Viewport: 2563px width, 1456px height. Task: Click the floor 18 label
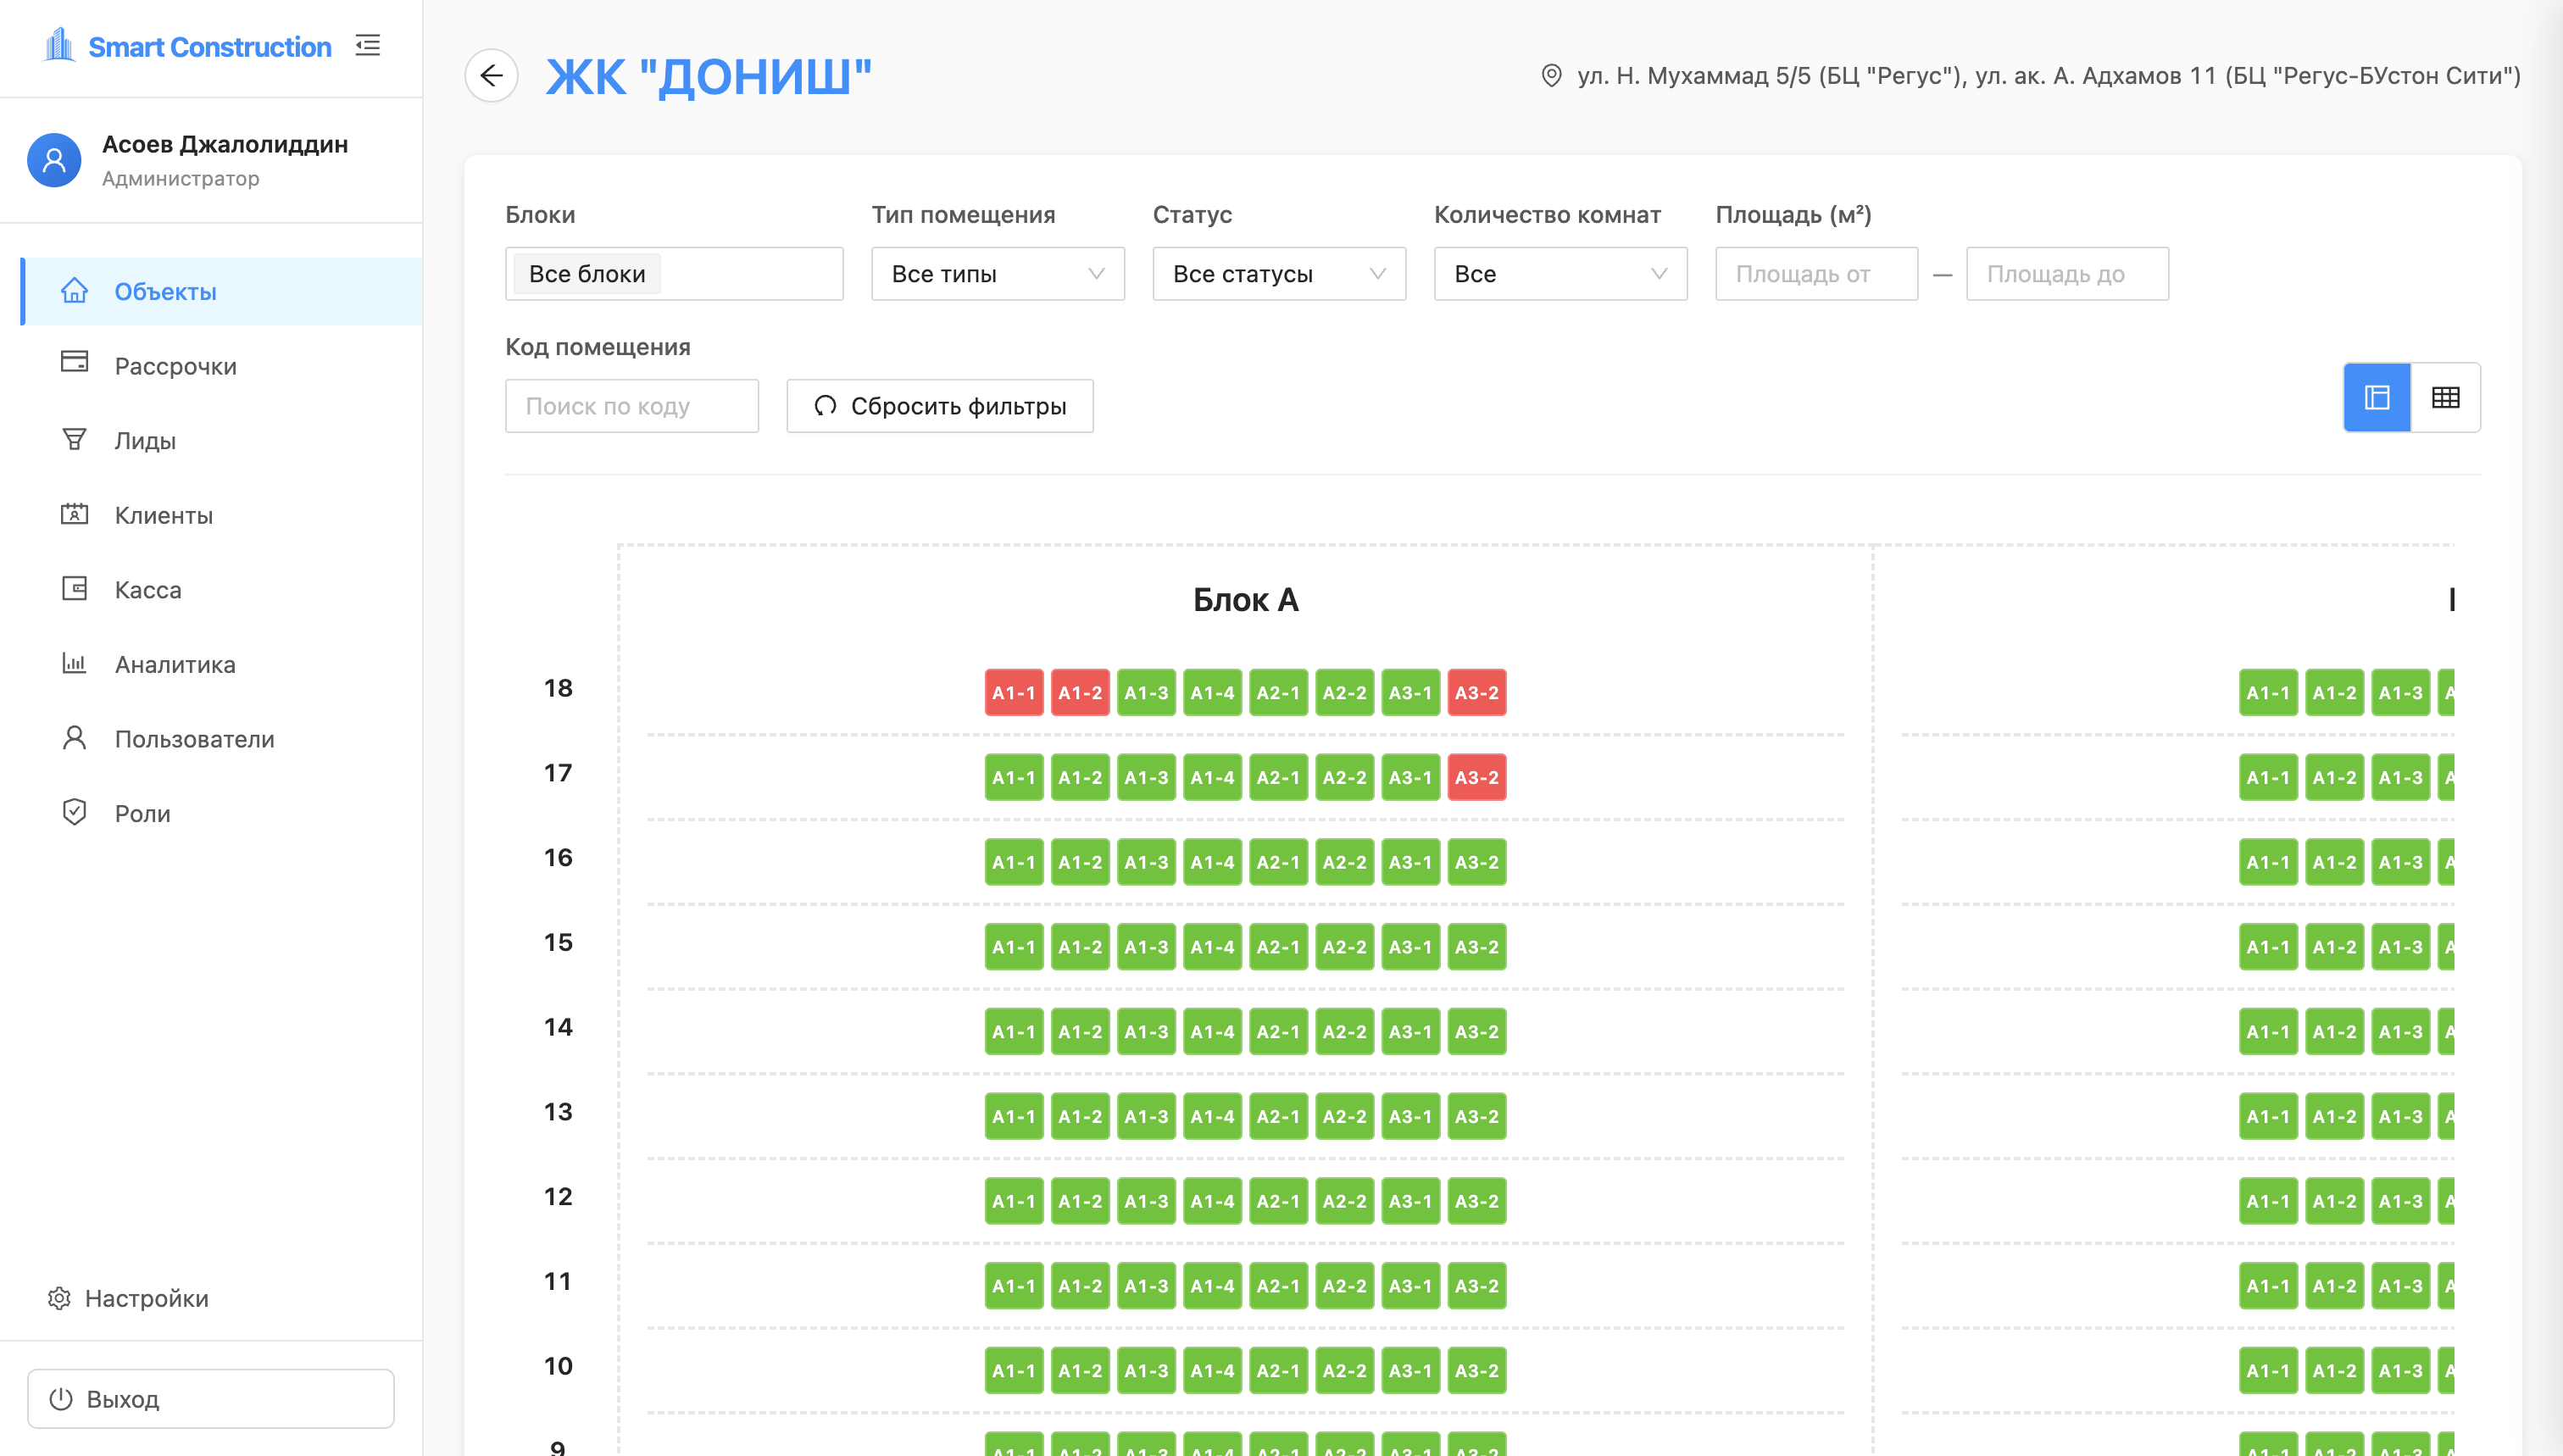coord(558,688)
